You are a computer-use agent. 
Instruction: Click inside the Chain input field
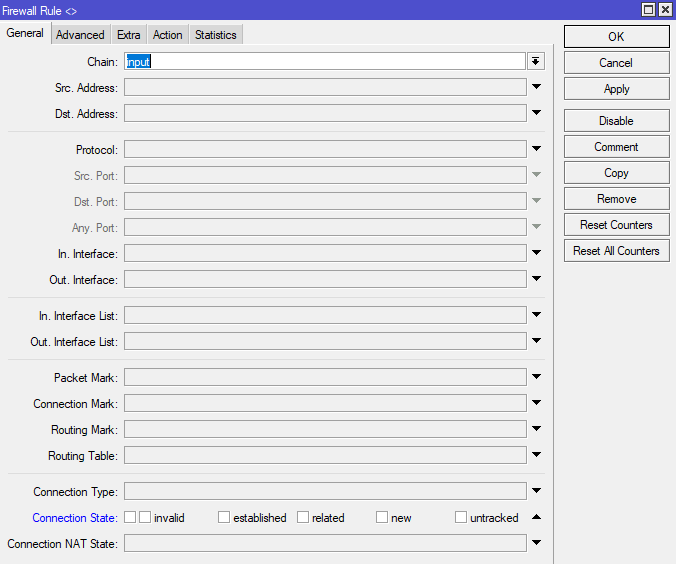[325, 61]
